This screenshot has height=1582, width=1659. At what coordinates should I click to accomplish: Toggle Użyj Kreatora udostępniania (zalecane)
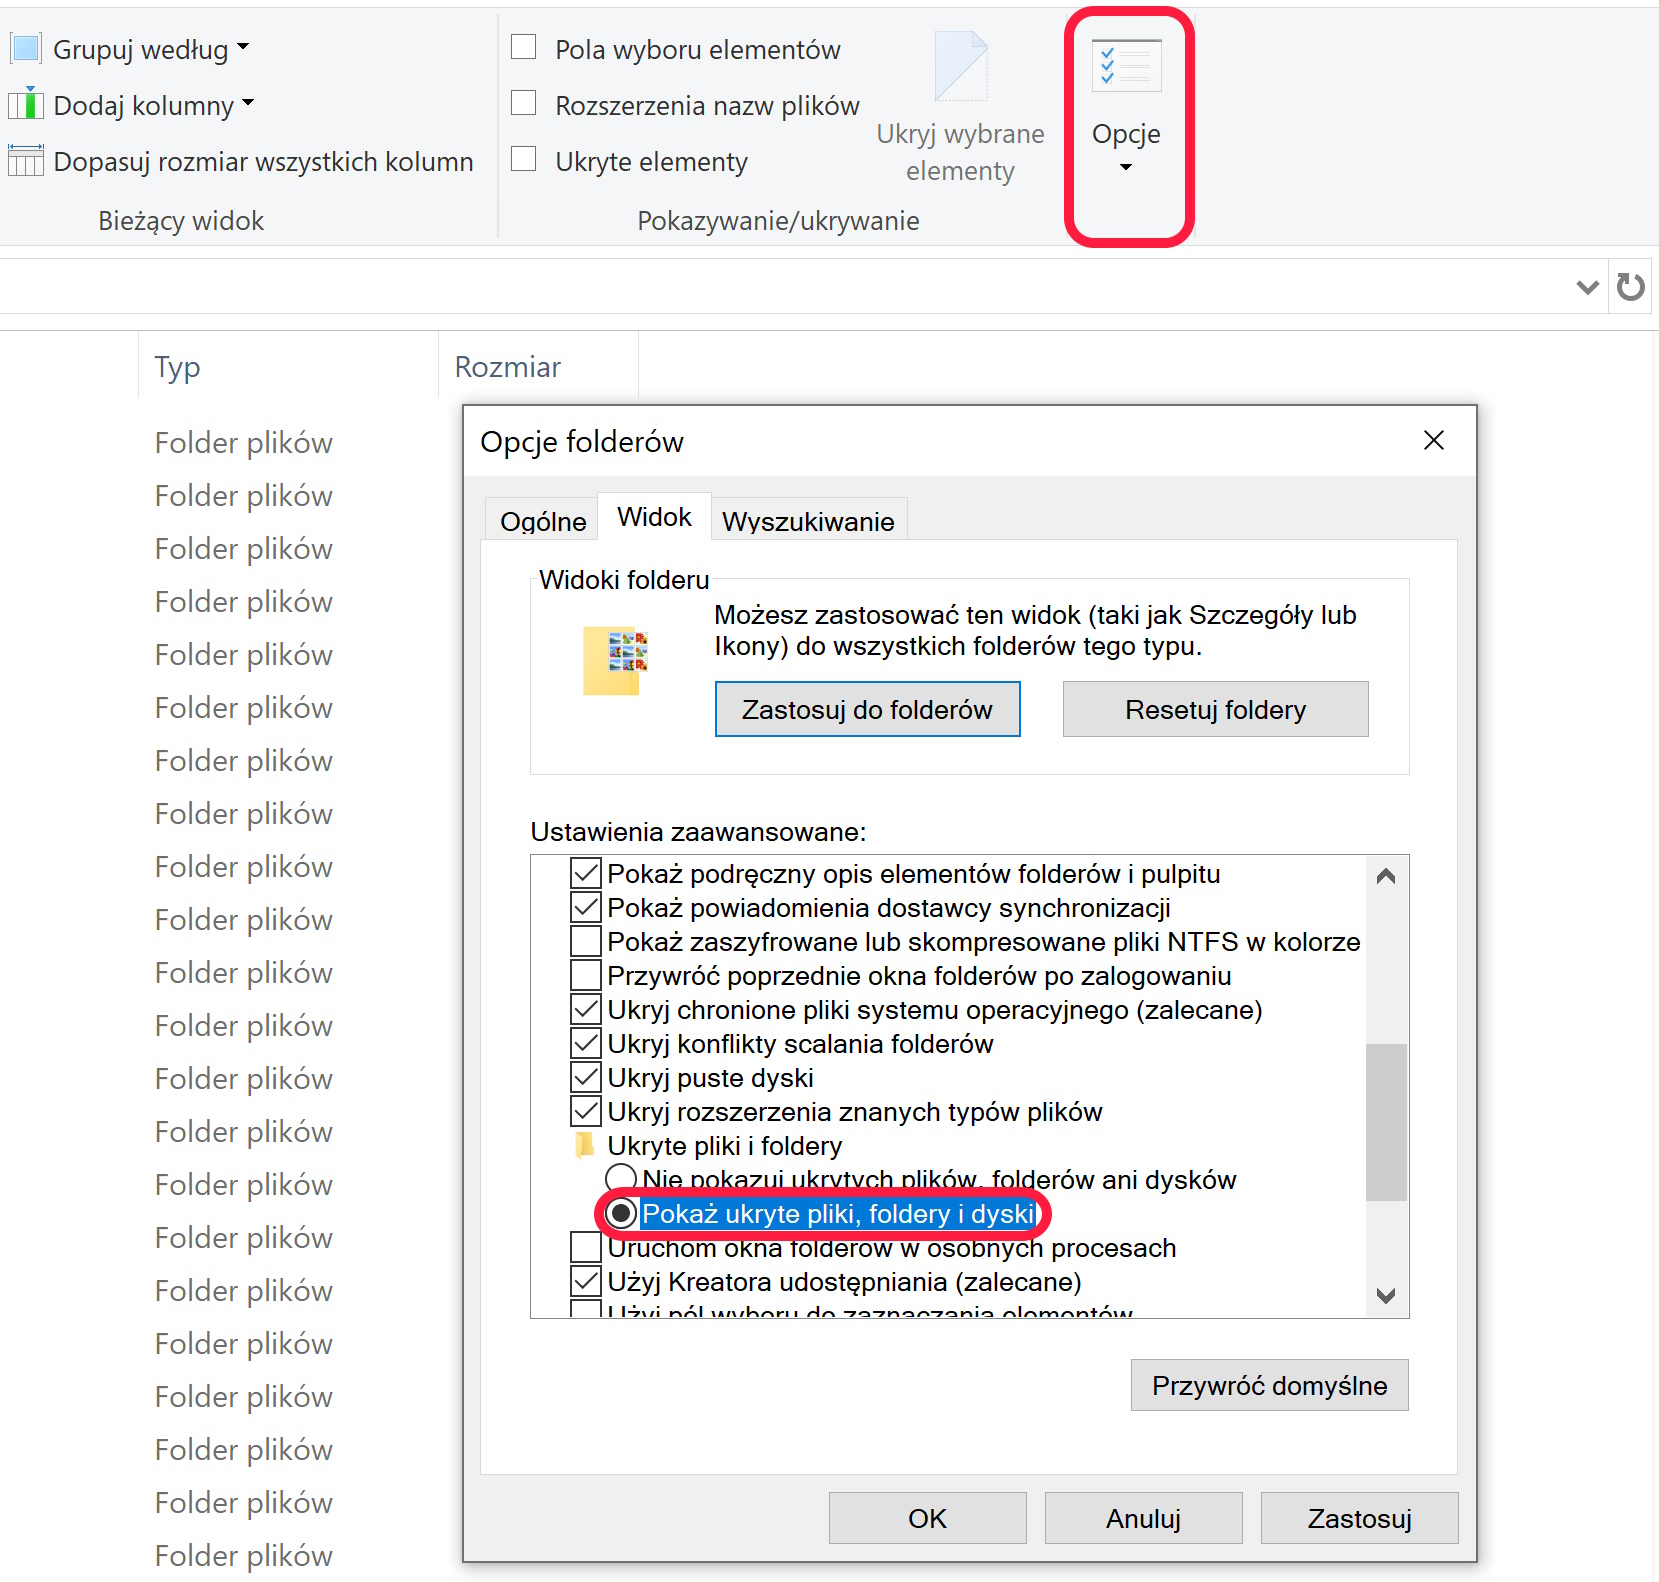[x=585, y=1281]
